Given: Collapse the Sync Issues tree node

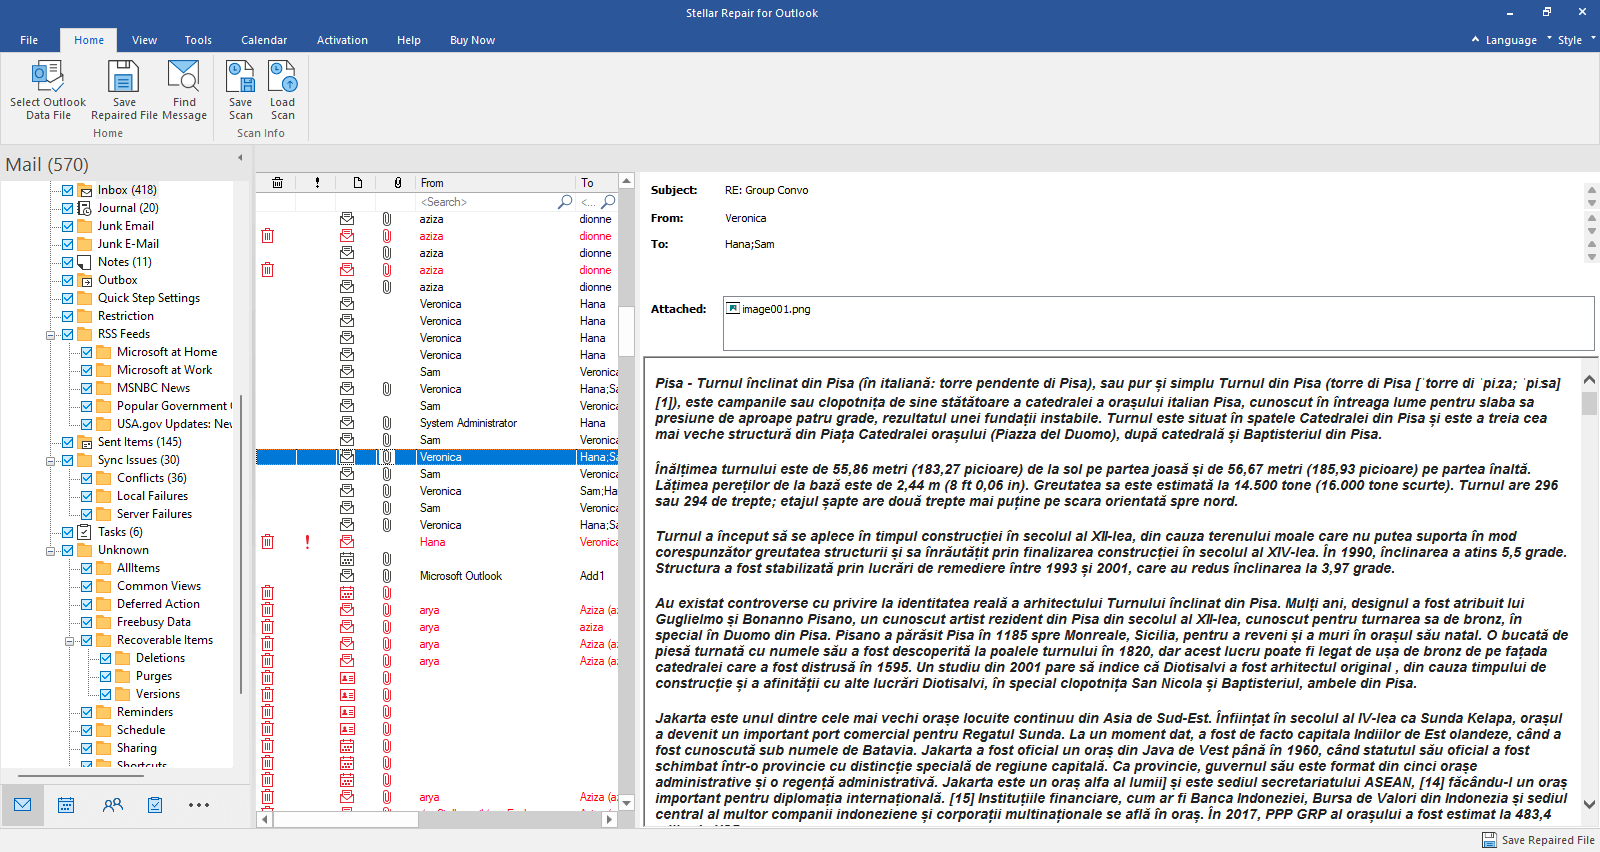Looking at the screenshot, I should (x=50, y=461).
